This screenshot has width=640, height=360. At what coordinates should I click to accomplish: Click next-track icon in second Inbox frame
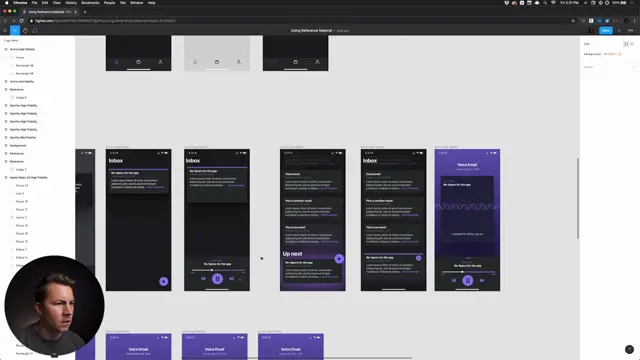231,278
